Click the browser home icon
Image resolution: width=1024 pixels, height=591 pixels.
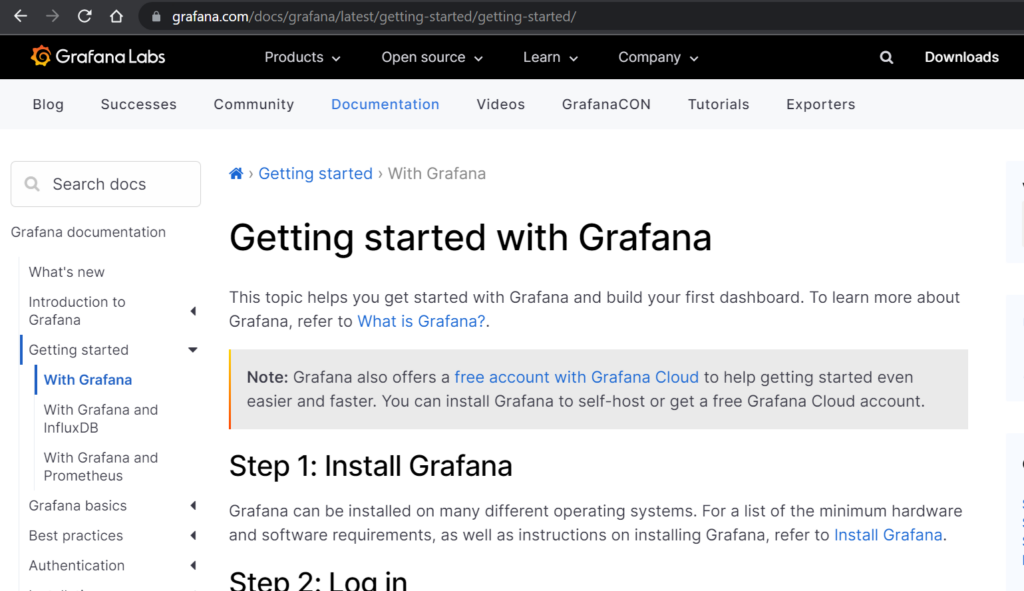(117, 17)
